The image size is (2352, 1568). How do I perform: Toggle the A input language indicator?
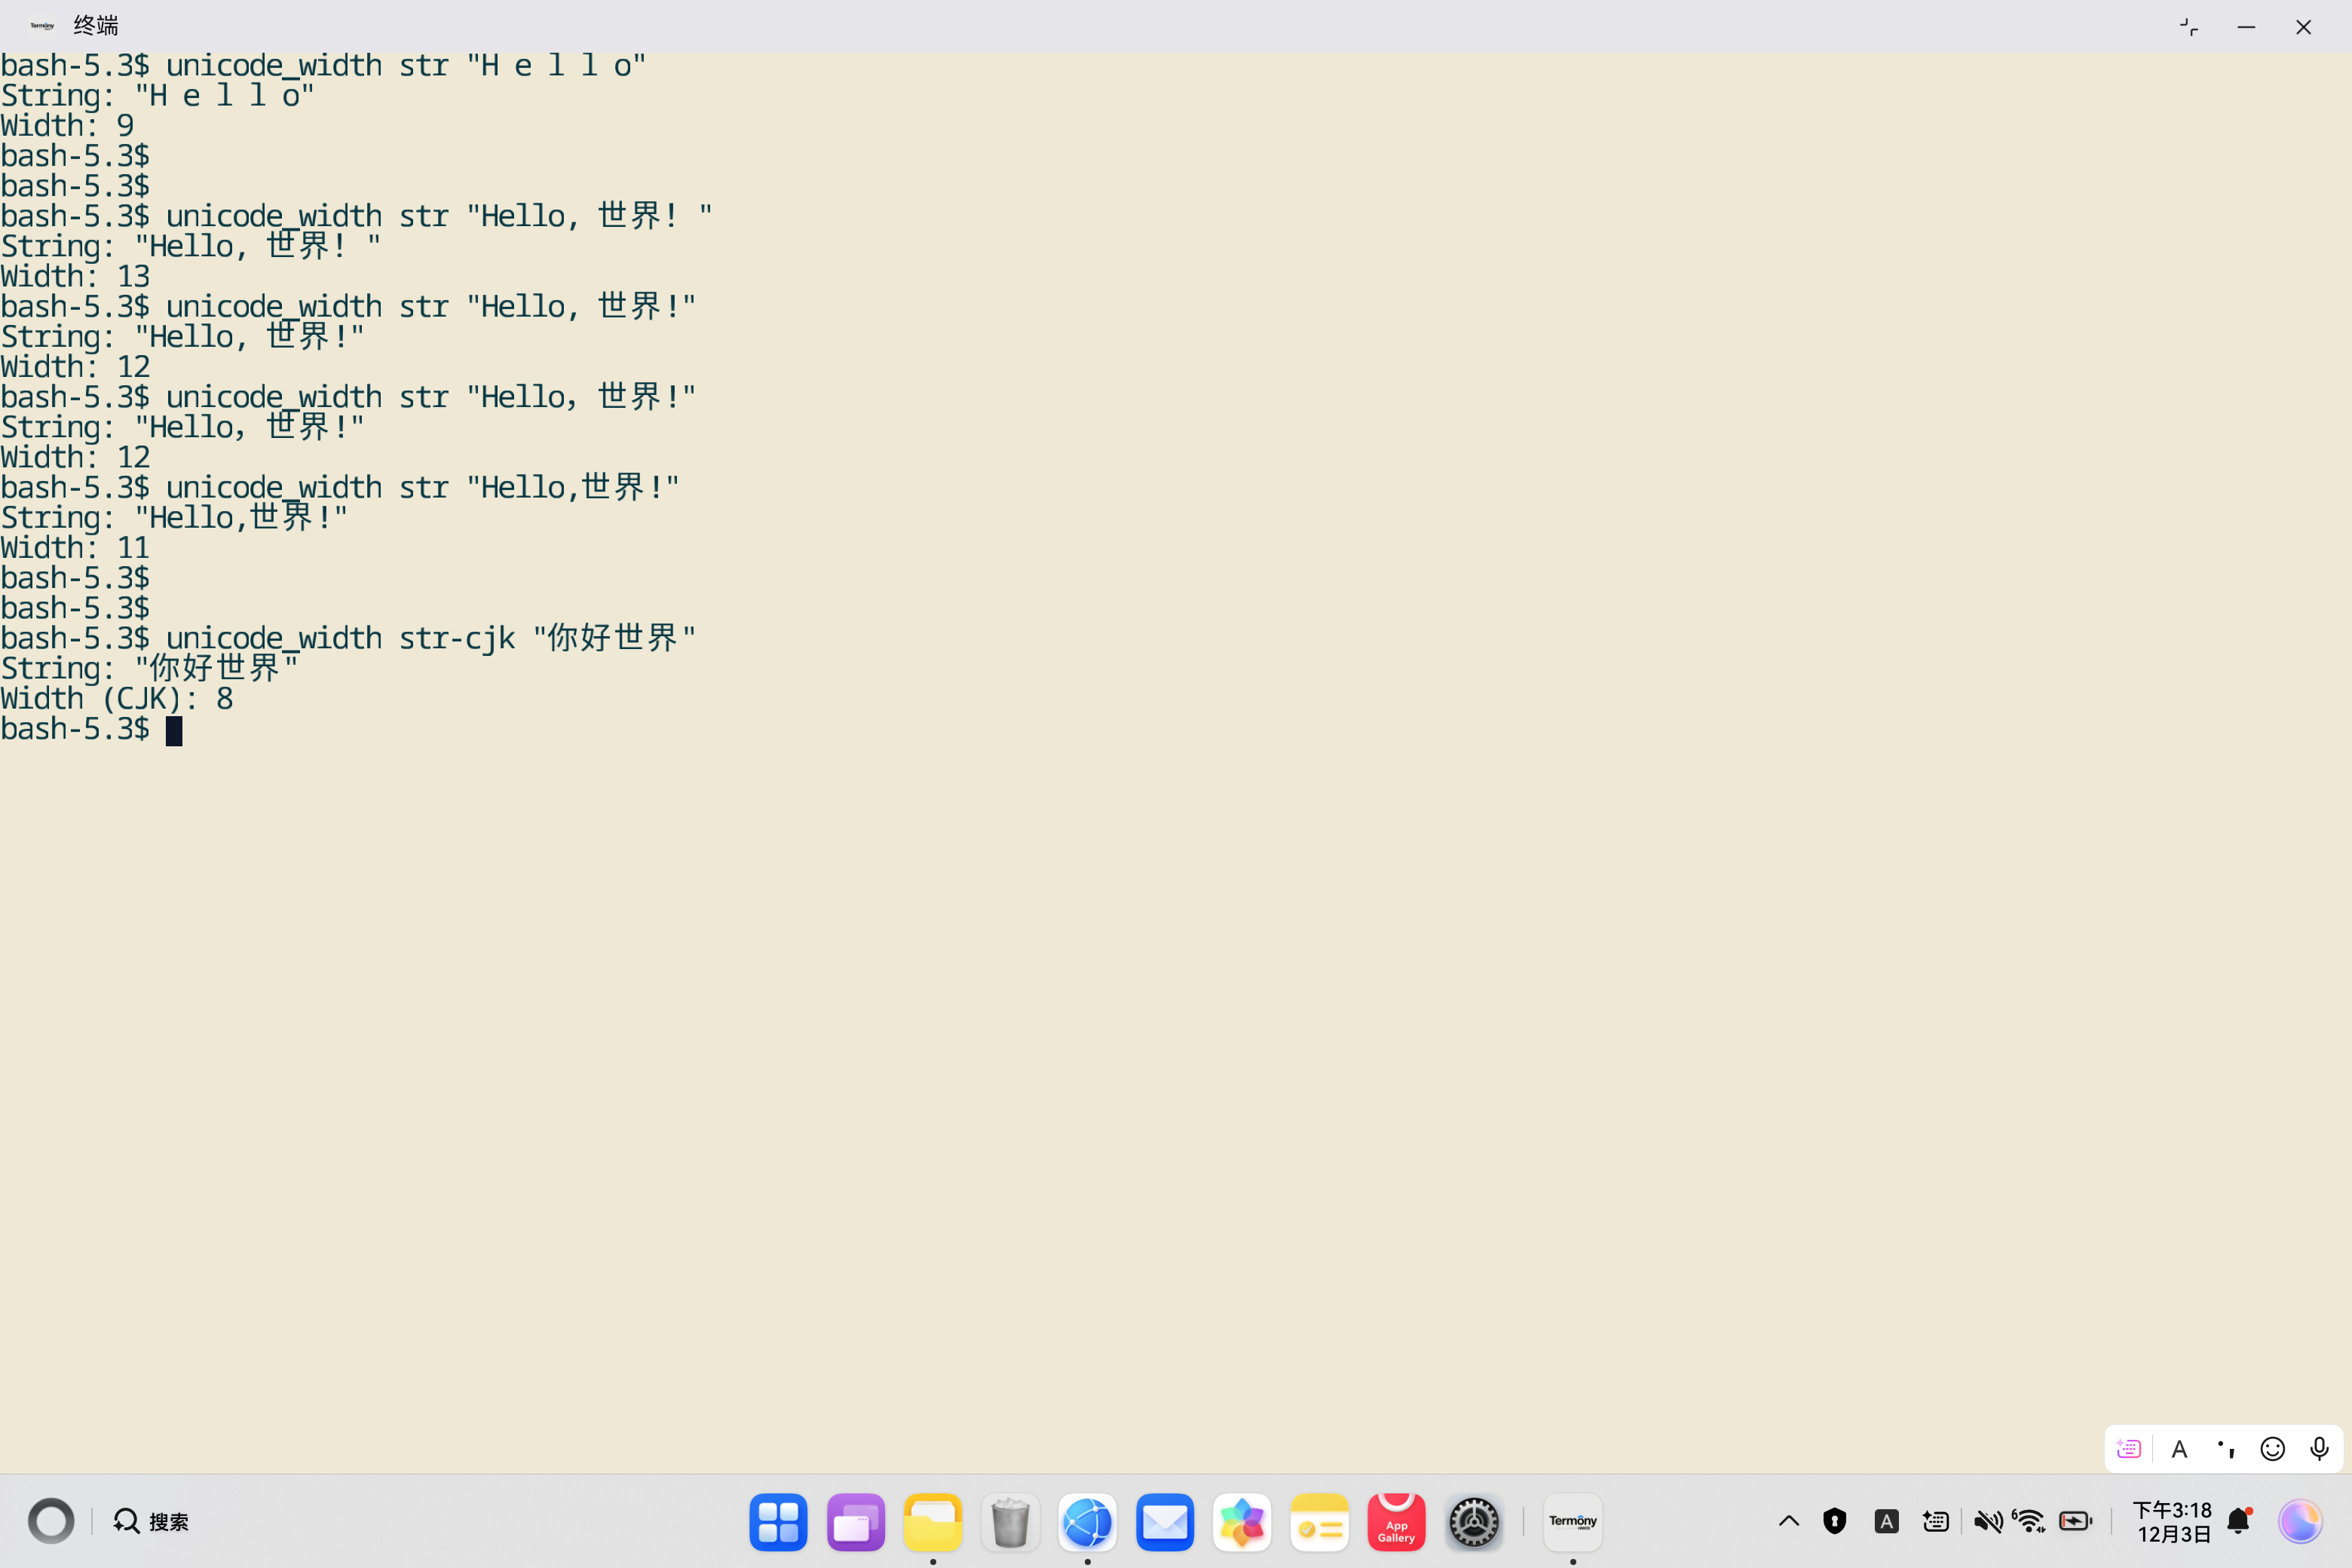[x=1886, y=1521]
